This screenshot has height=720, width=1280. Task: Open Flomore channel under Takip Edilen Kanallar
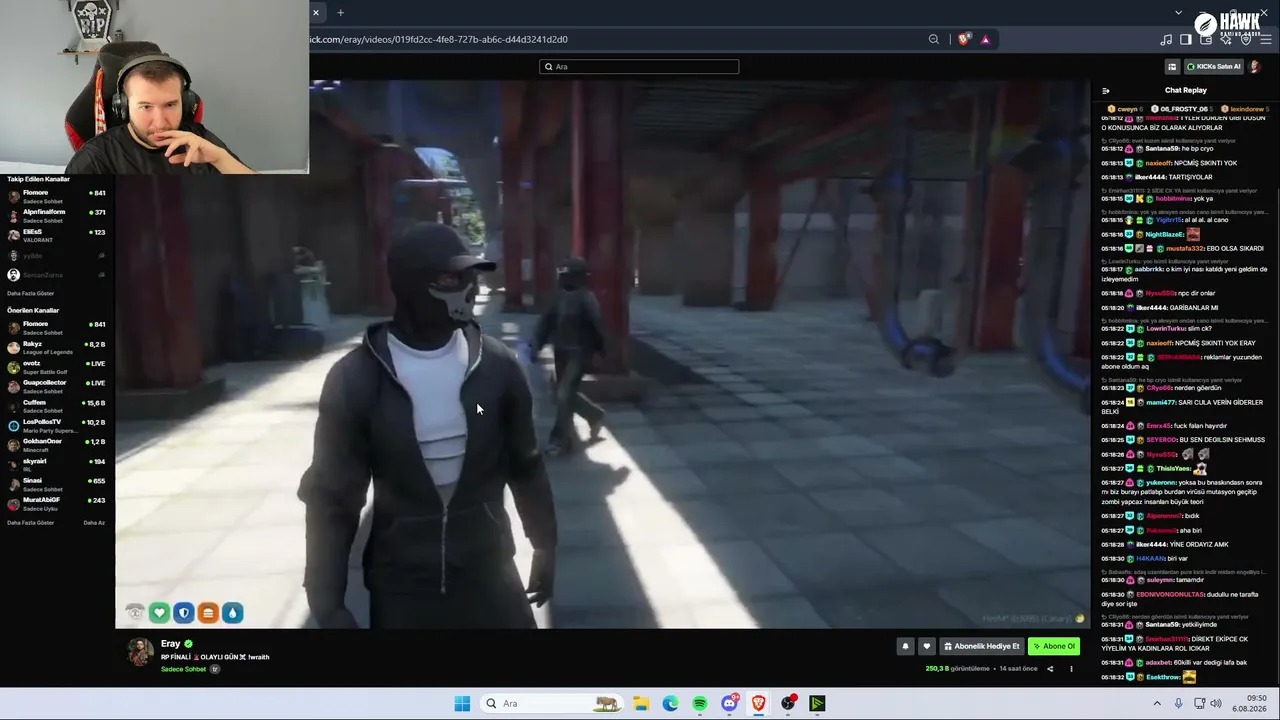click(57, 196)
